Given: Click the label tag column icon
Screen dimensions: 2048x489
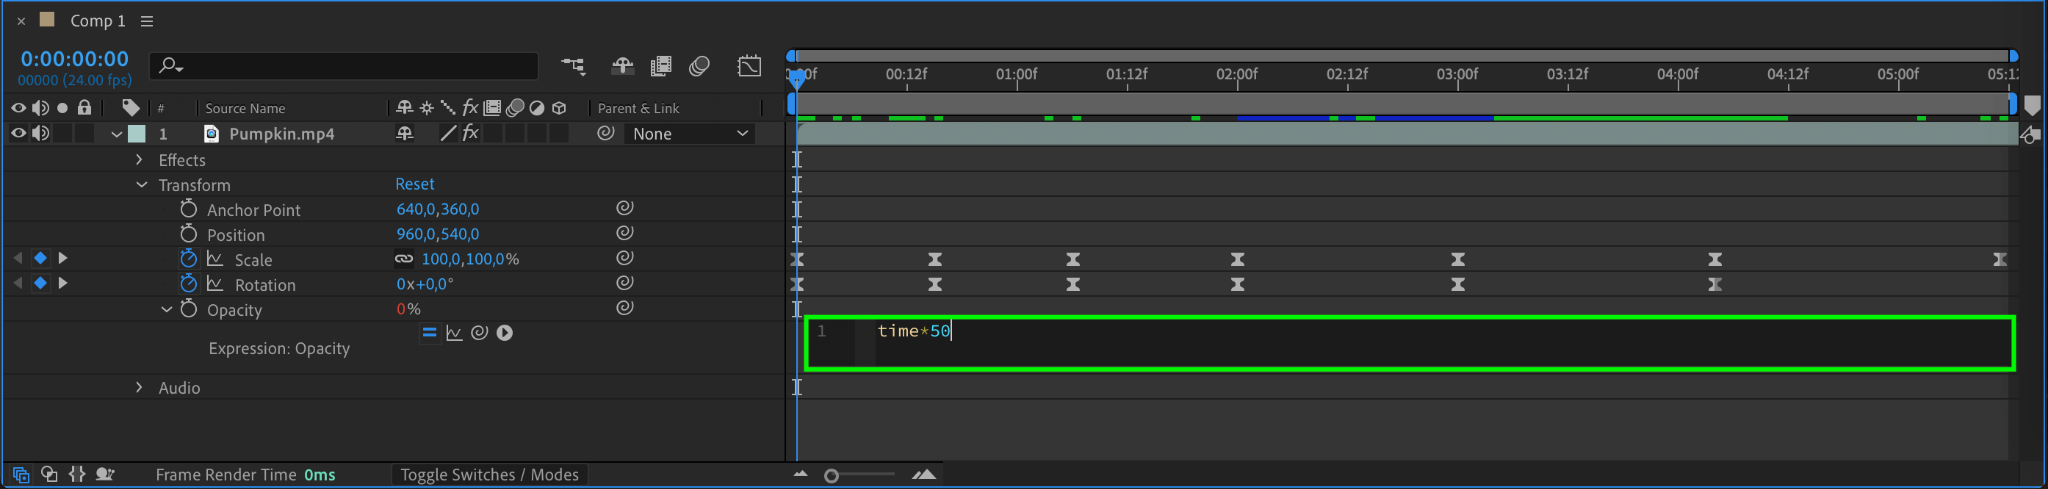Looking at the screenshot, I should pos(131,107).
